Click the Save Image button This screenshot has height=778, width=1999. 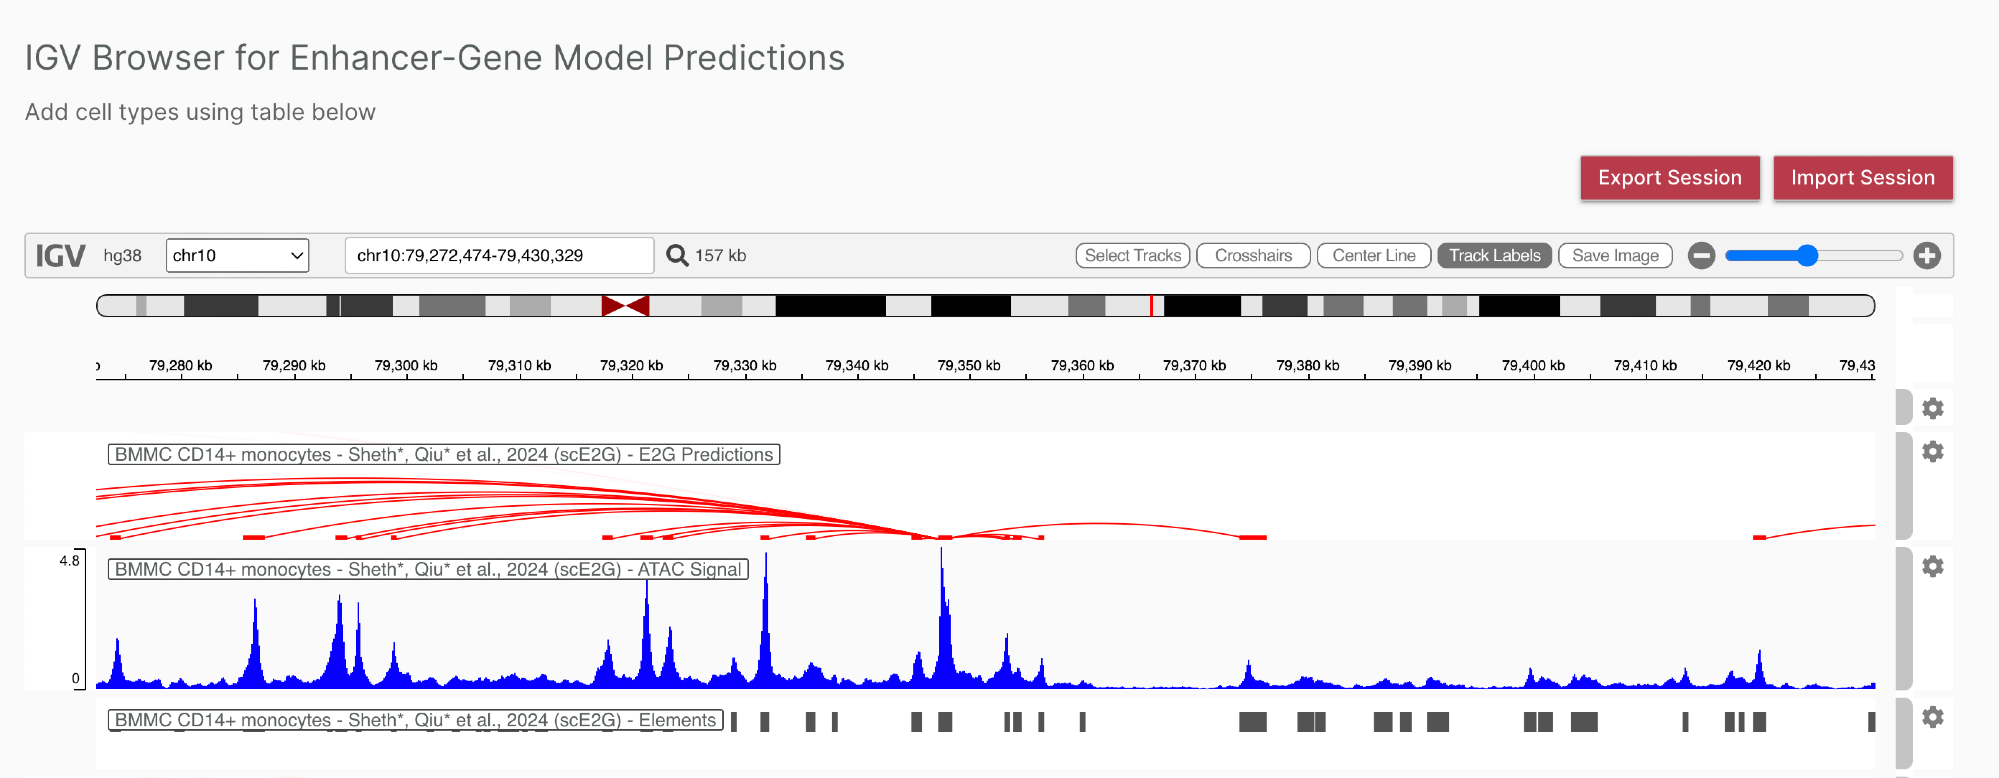click(1615, 256)
